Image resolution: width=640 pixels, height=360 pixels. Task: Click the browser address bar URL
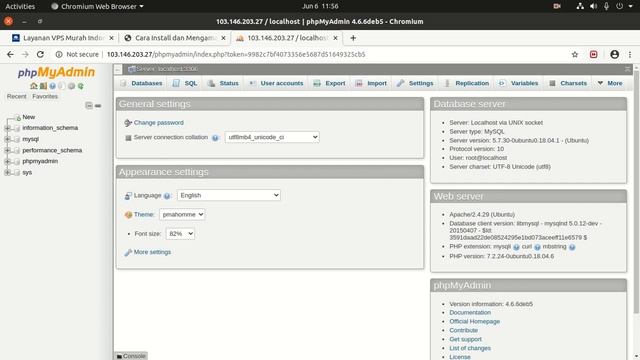236,54
